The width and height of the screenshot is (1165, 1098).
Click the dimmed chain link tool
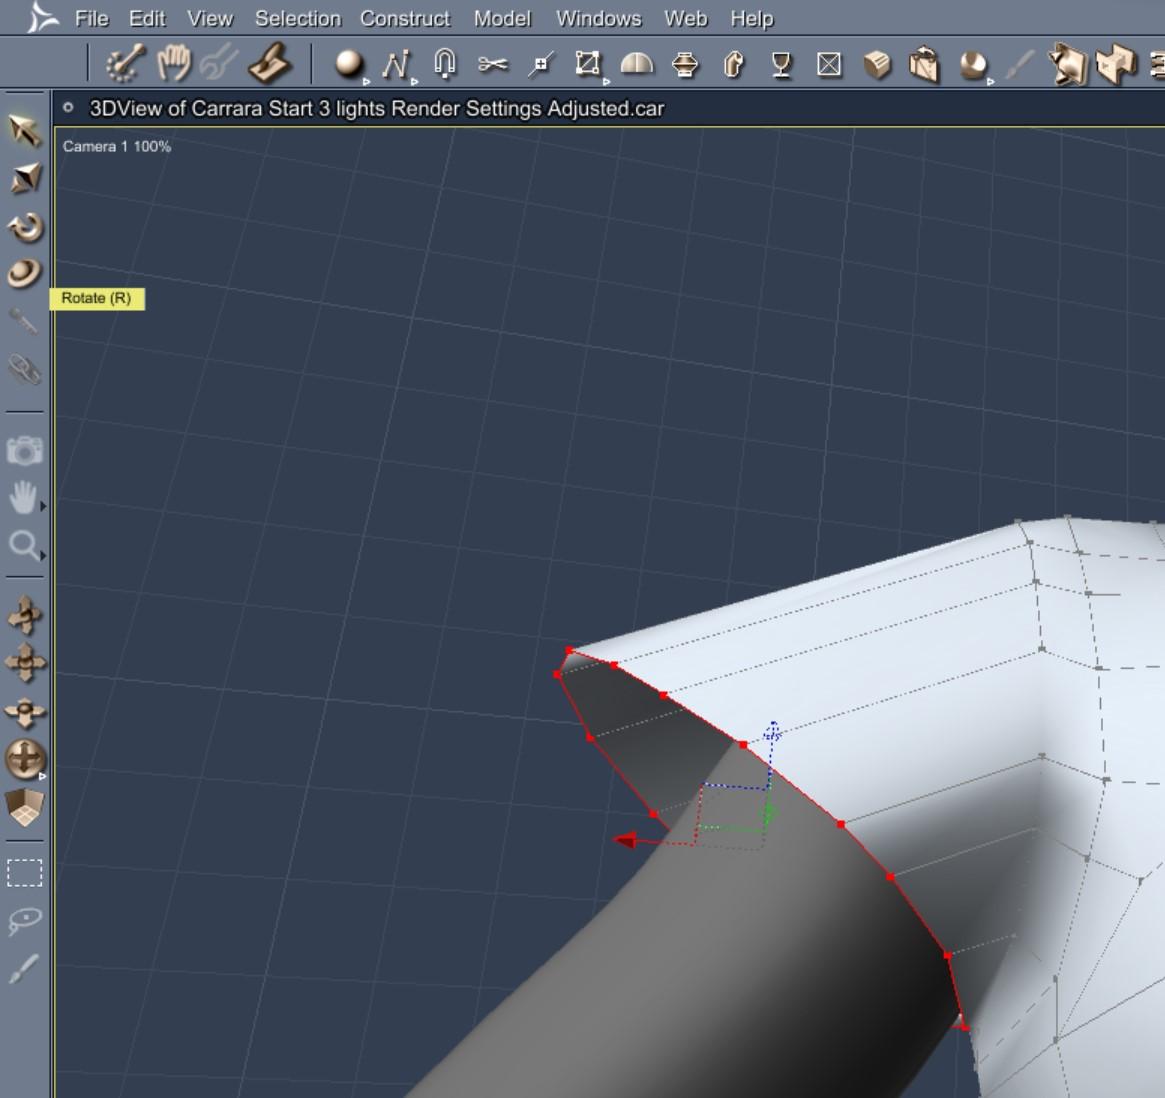point(25,369)
